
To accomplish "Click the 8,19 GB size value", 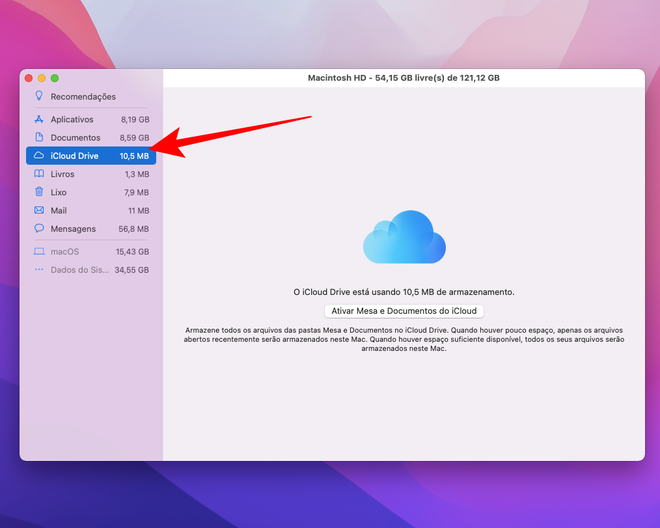I will tap(135, 120).
